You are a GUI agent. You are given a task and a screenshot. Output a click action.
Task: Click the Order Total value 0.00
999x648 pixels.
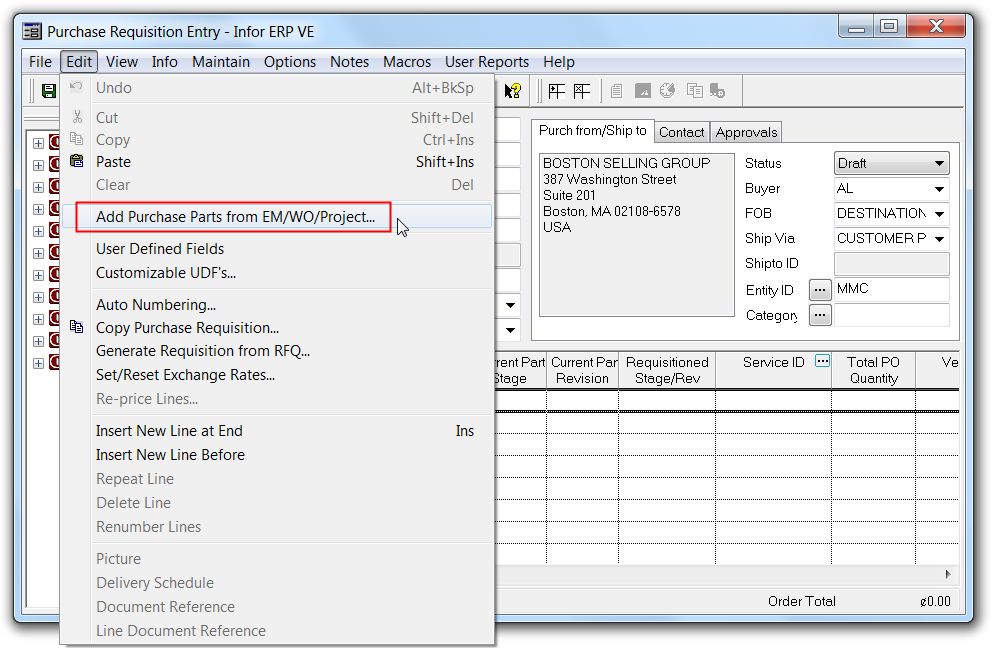[x=935, y=601]
